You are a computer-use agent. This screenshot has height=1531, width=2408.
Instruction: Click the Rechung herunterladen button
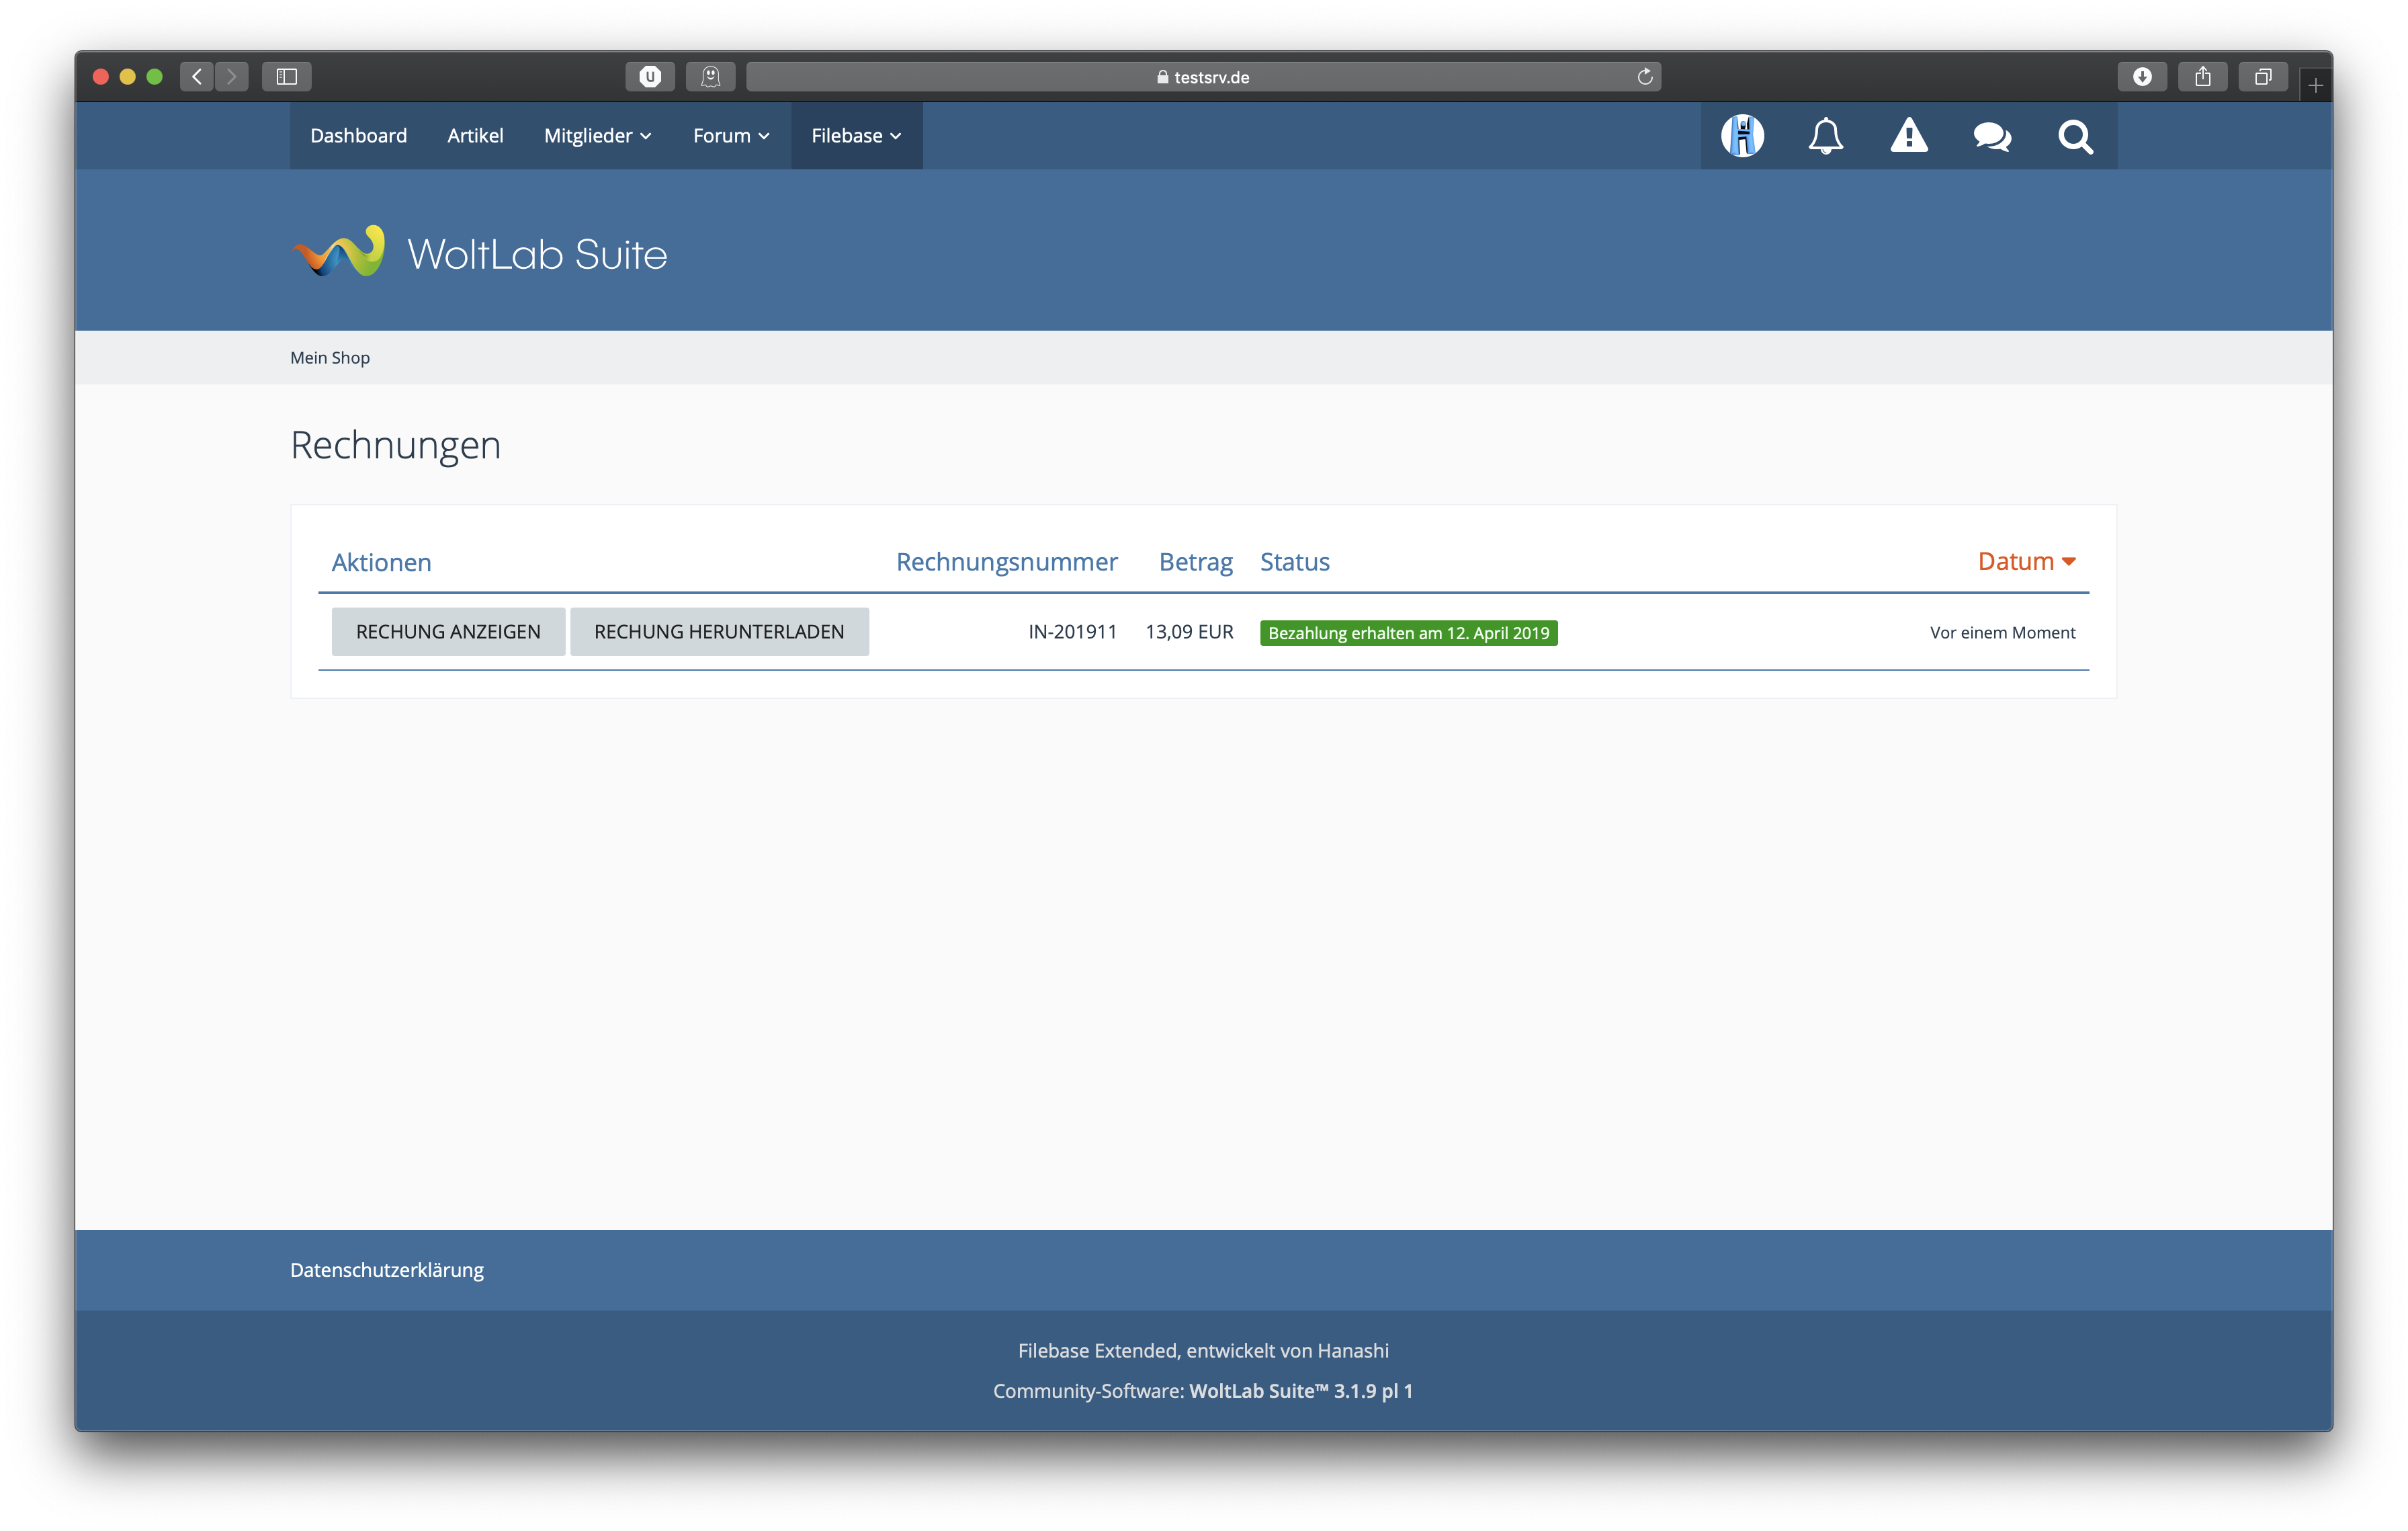(719, 632)
